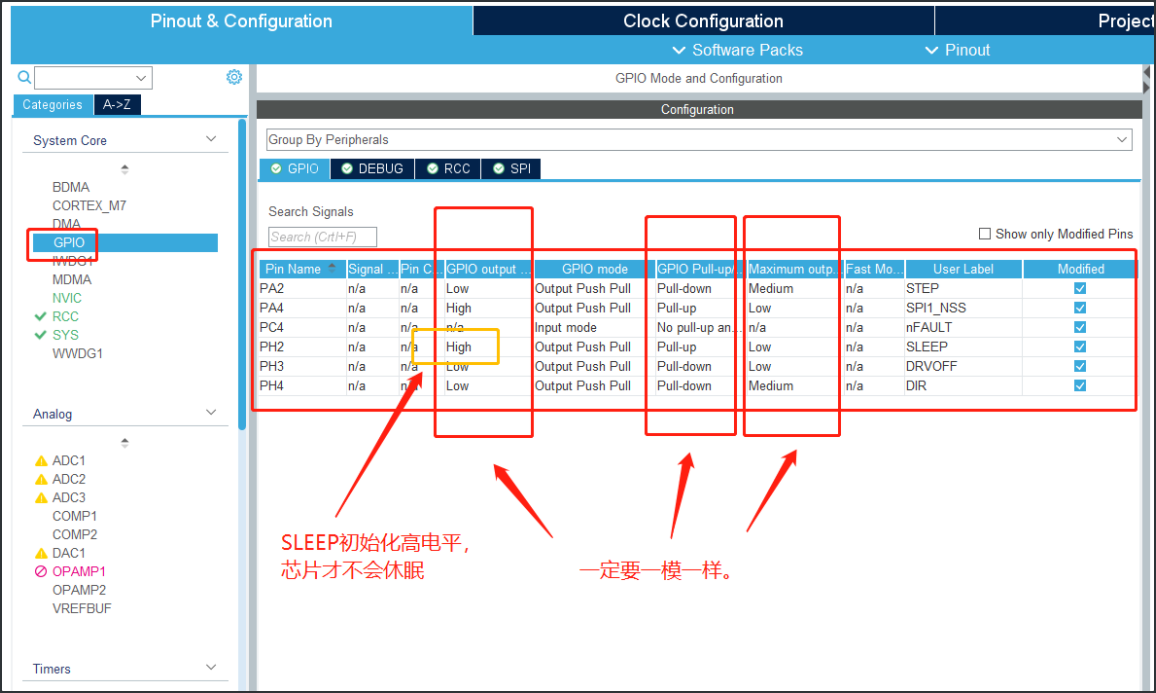Switch to the Clock Configuration tab
This screenshot has height=693, width=1156.
pyautogui.click(x=702, y=20)
